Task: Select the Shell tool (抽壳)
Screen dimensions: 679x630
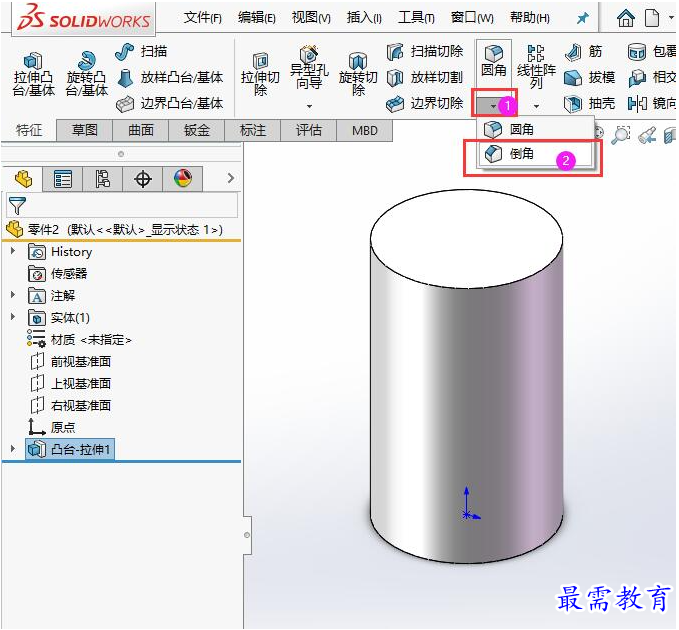Action: pos(590,103)
